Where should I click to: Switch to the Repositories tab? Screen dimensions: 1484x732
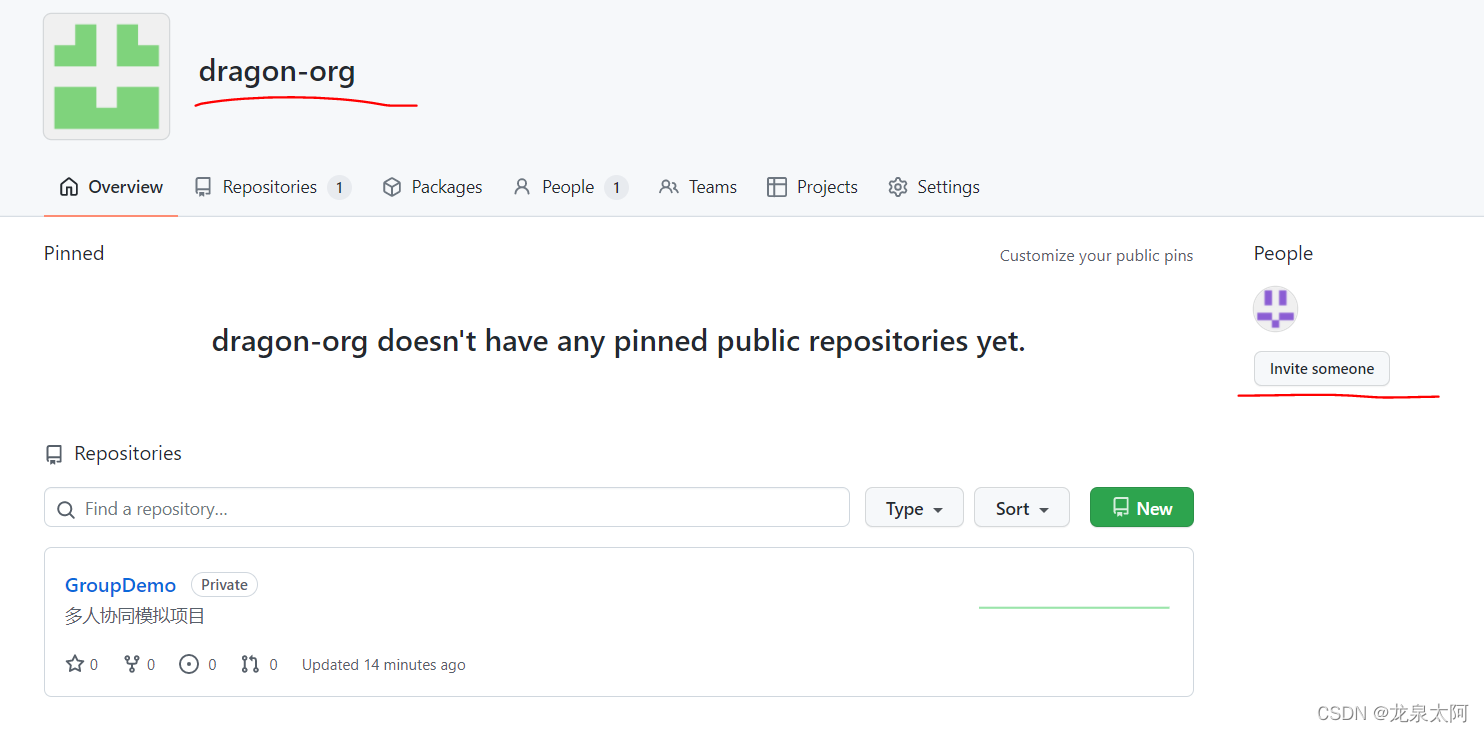(x=272, y=187)
